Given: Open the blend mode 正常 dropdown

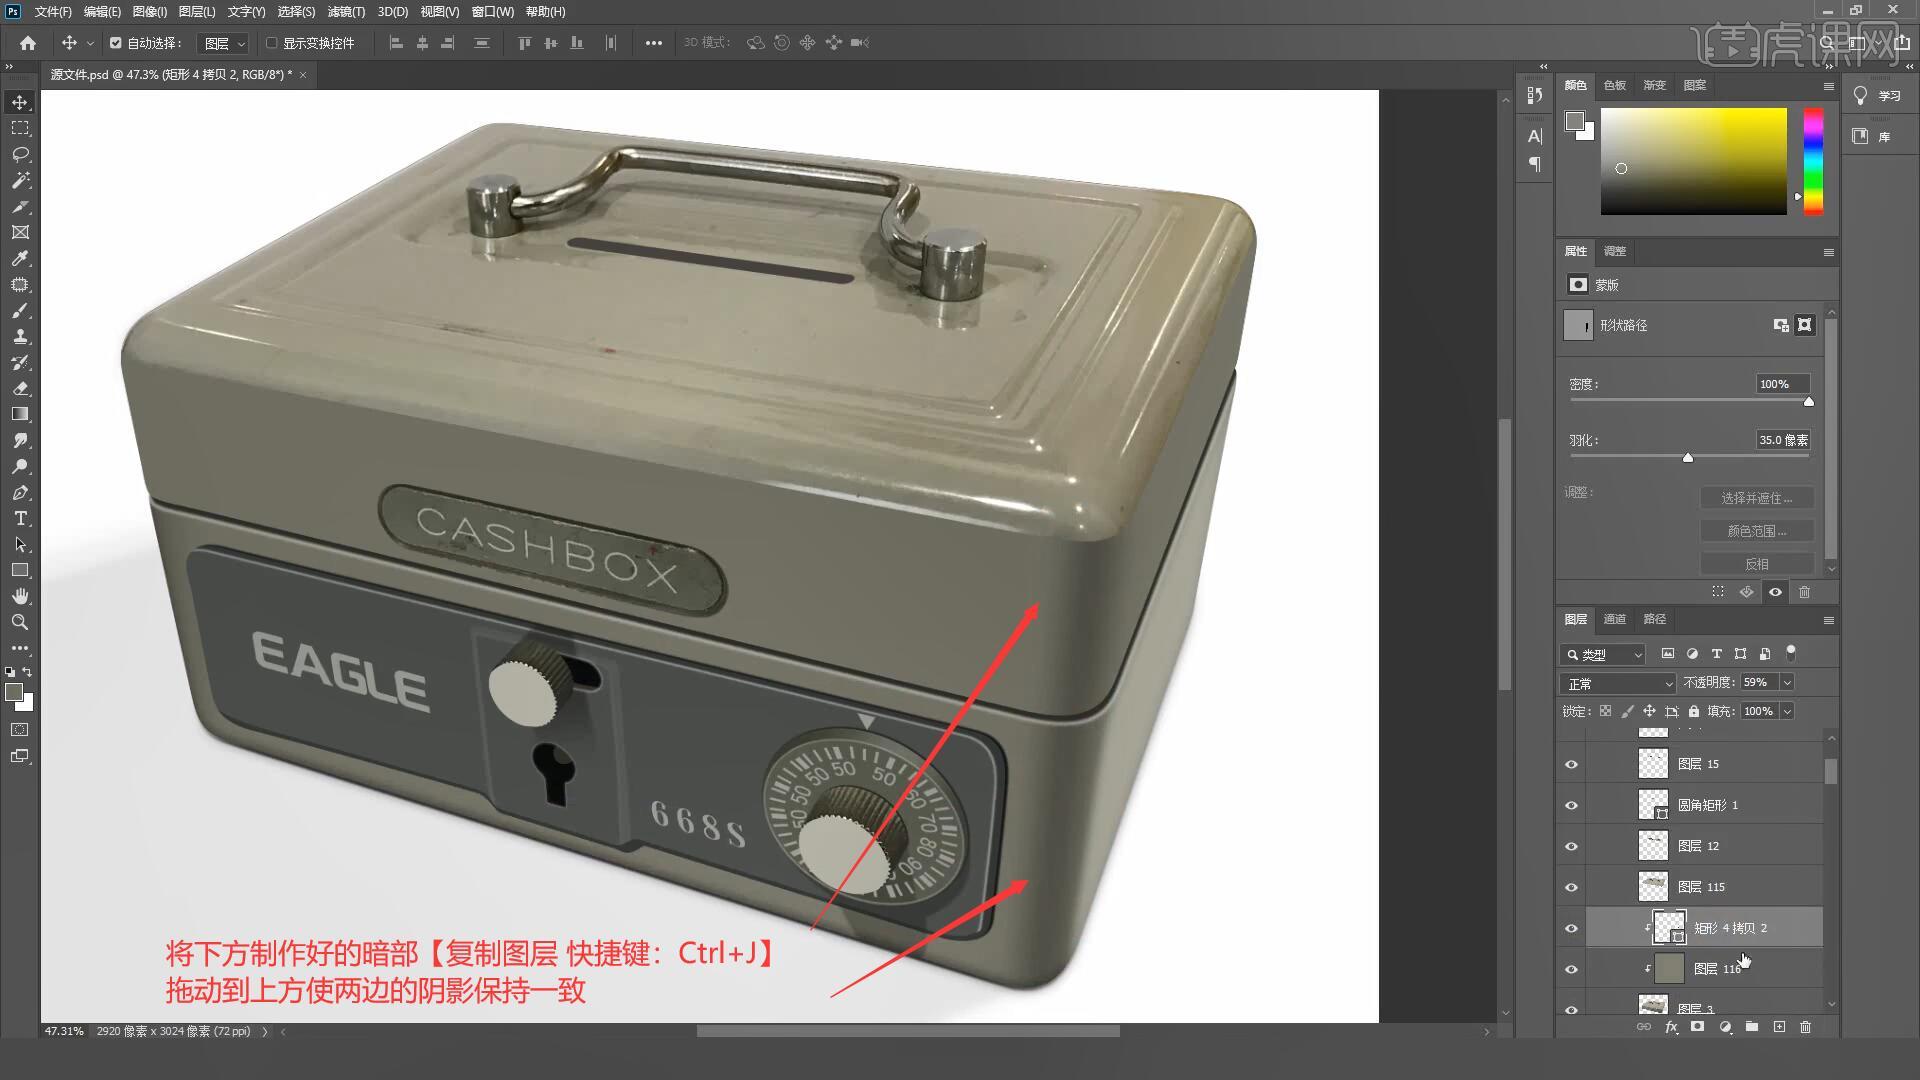Looking at the screenshot, I should pos(1617,683).
